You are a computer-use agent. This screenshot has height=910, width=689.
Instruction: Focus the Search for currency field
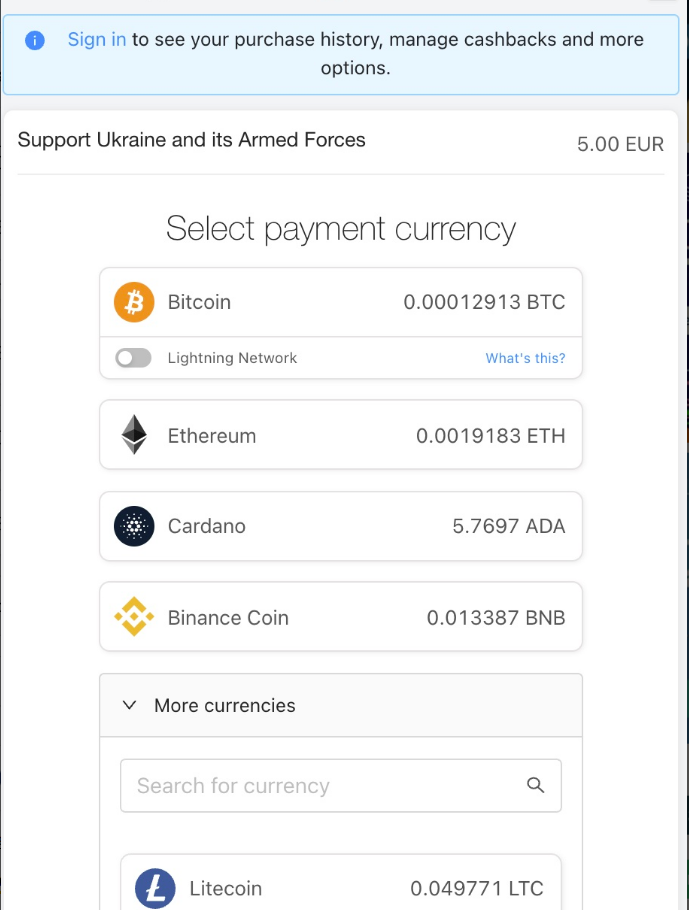click(341, 786)
